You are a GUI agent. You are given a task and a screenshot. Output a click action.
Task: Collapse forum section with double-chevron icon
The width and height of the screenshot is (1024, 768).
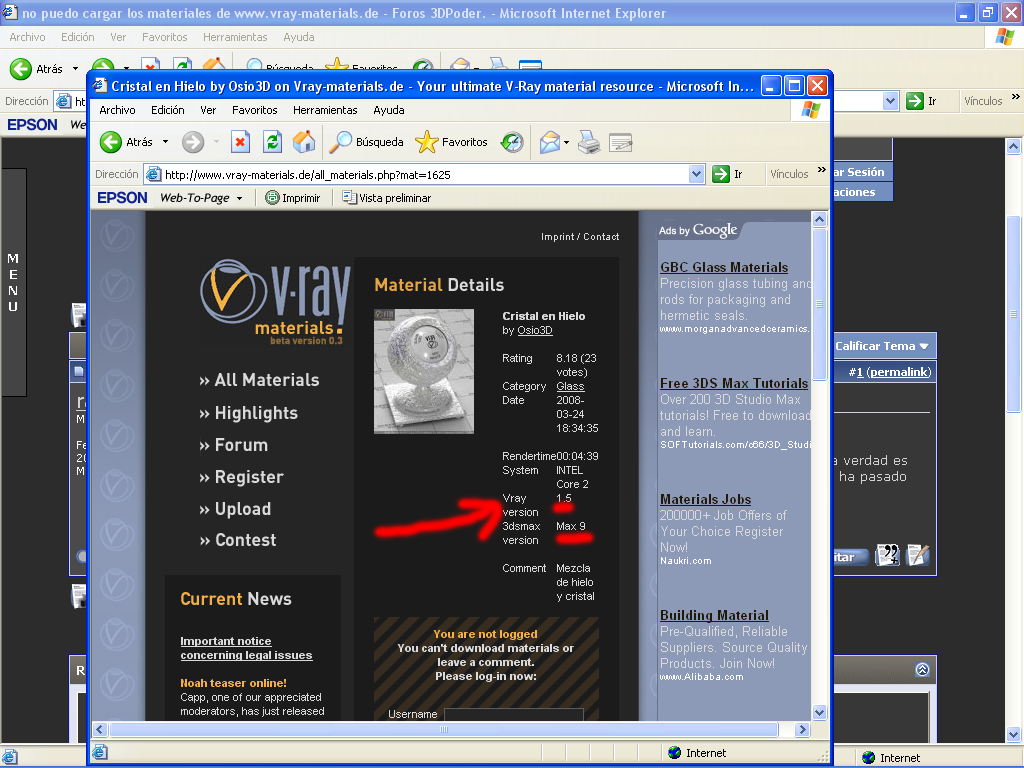(x=922, y=669)
